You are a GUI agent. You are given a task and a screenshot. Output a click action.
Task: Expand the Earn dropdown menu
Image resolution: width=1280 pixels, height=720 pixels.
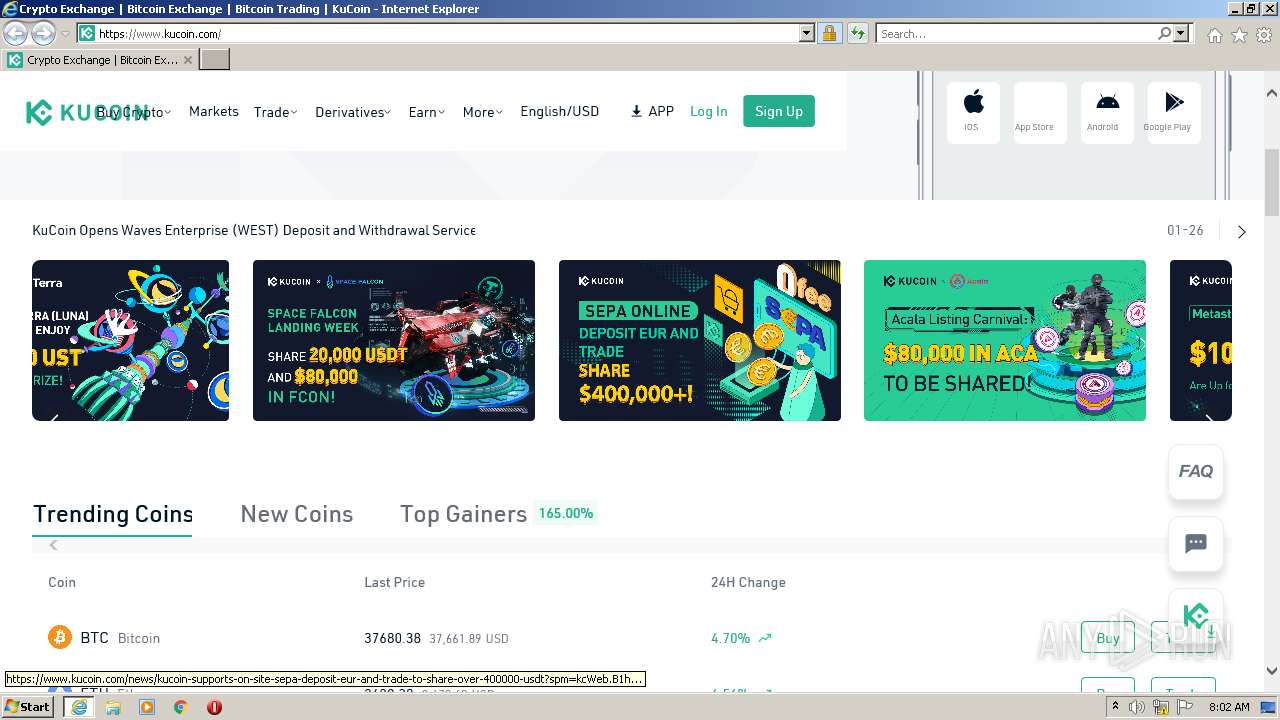click(x=427, y=112)
